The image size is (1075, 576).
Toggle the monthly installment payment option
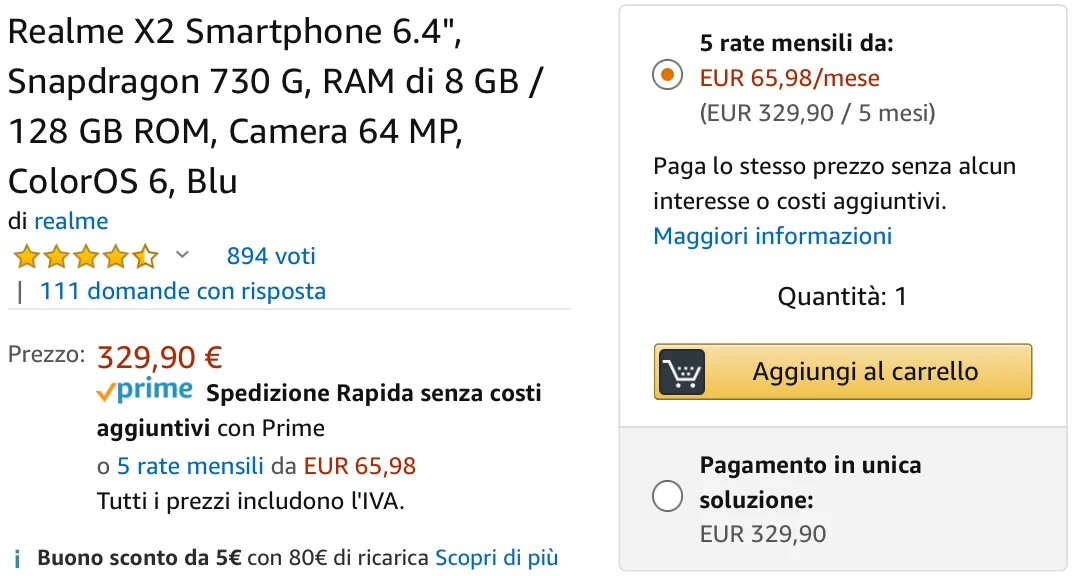[667, 74]
